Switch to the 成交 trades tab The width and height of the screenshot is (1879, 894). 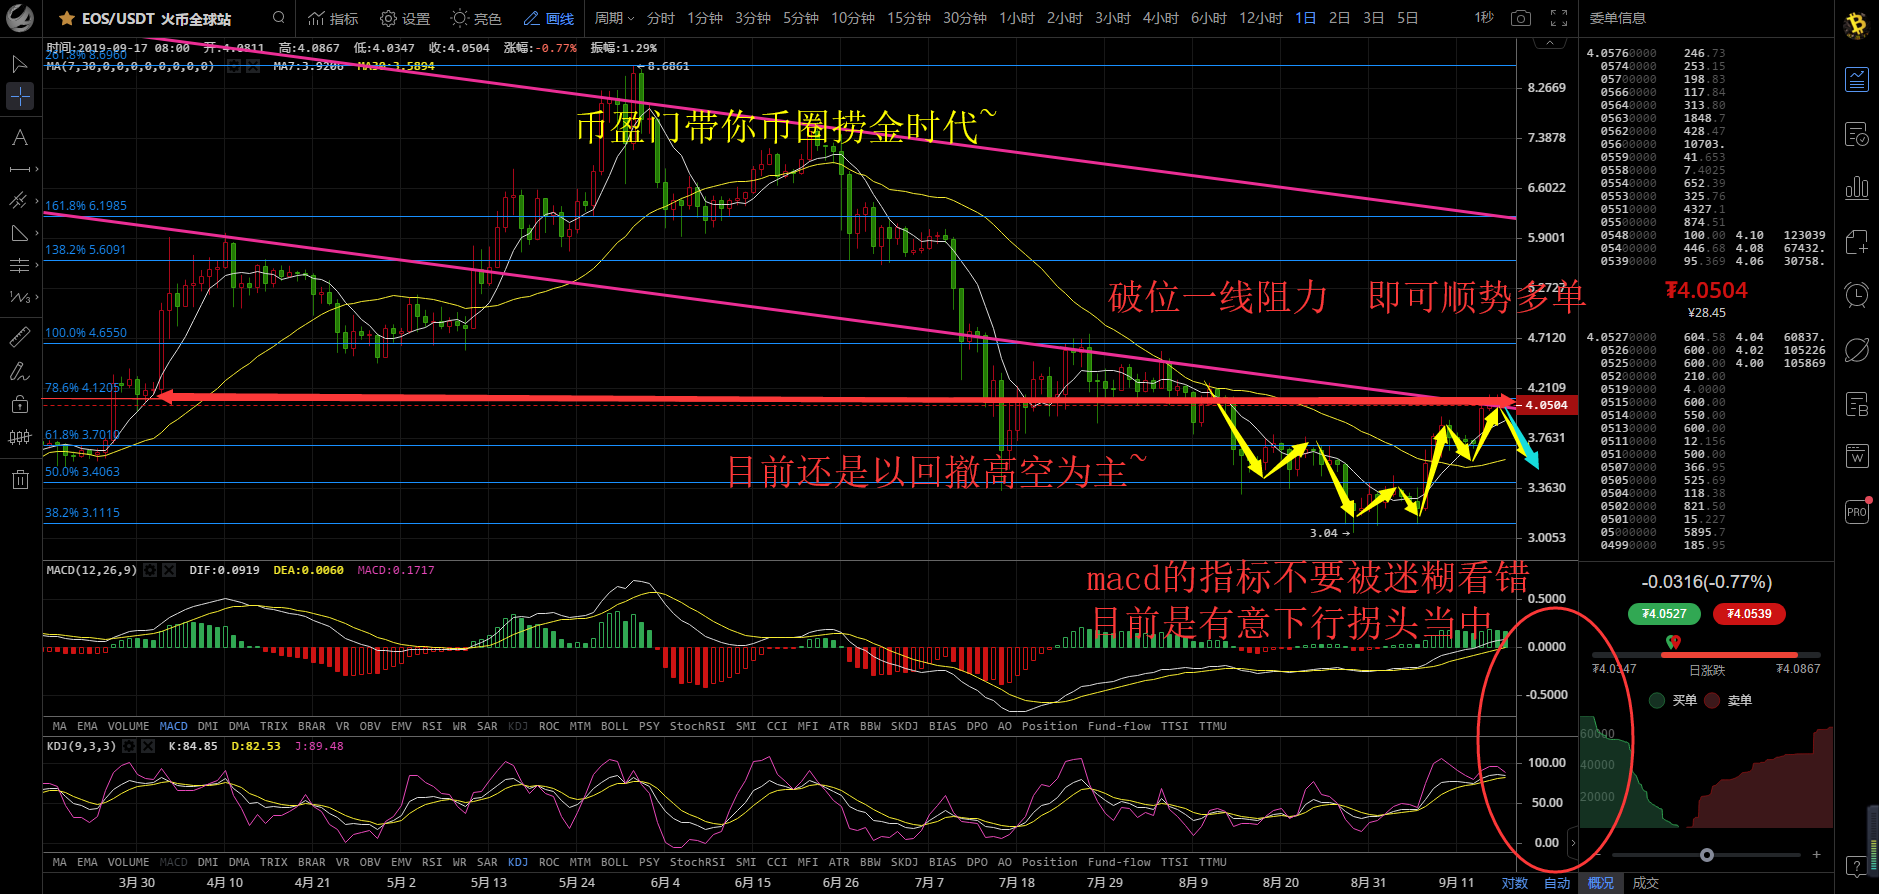tap(1646, 883)
